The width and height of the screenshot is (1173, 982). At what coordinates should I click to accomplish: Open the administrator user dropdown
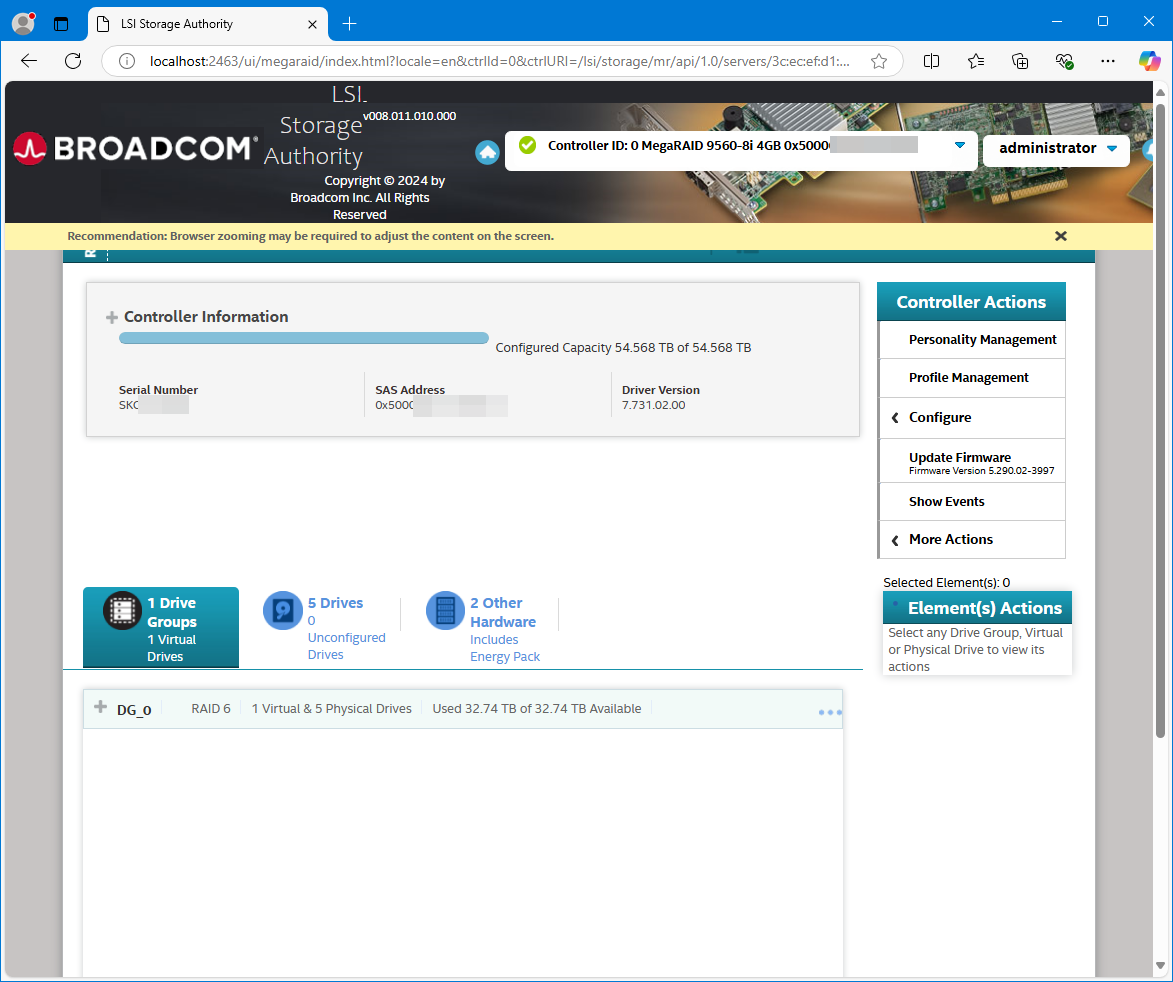1056,148
